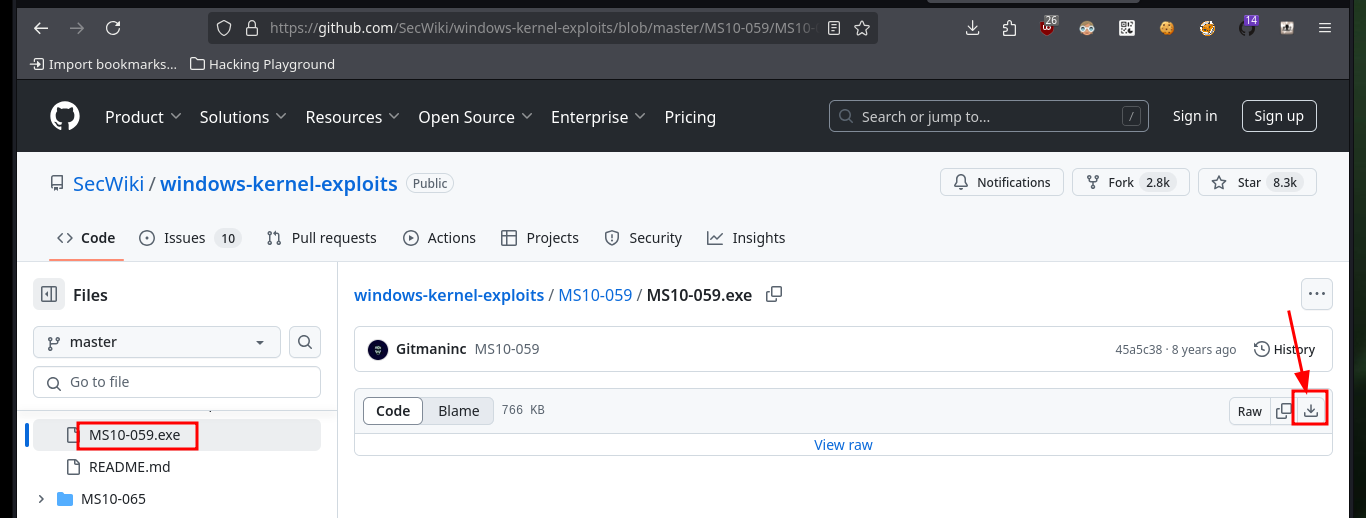Go back to the previous browser page
The width and height of the screenshot is (1366, 518).
pos(41,28)
